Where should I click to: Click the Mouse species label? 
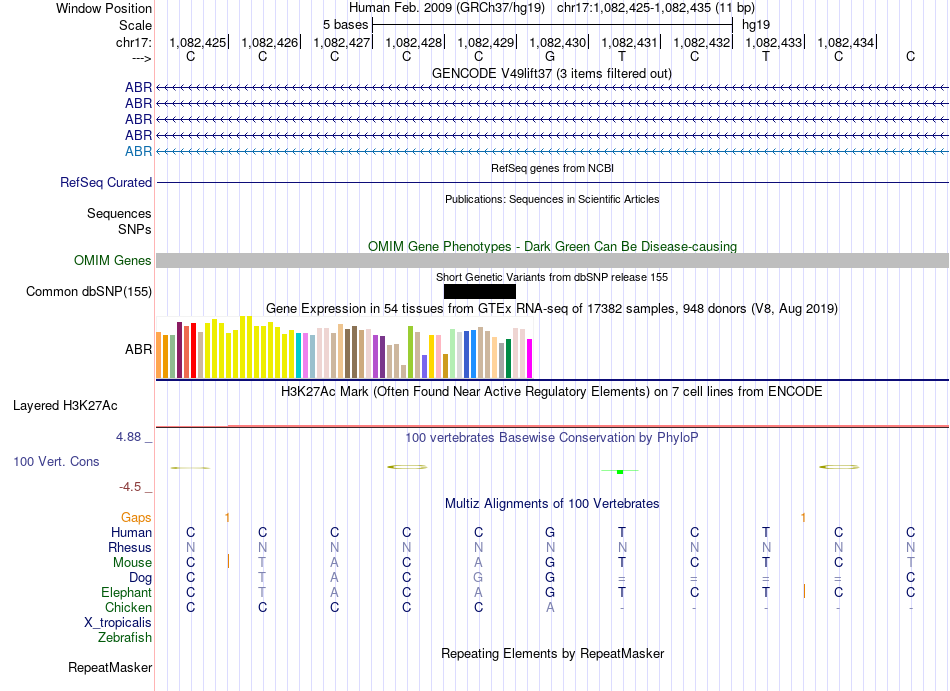(x=132, y=563)
